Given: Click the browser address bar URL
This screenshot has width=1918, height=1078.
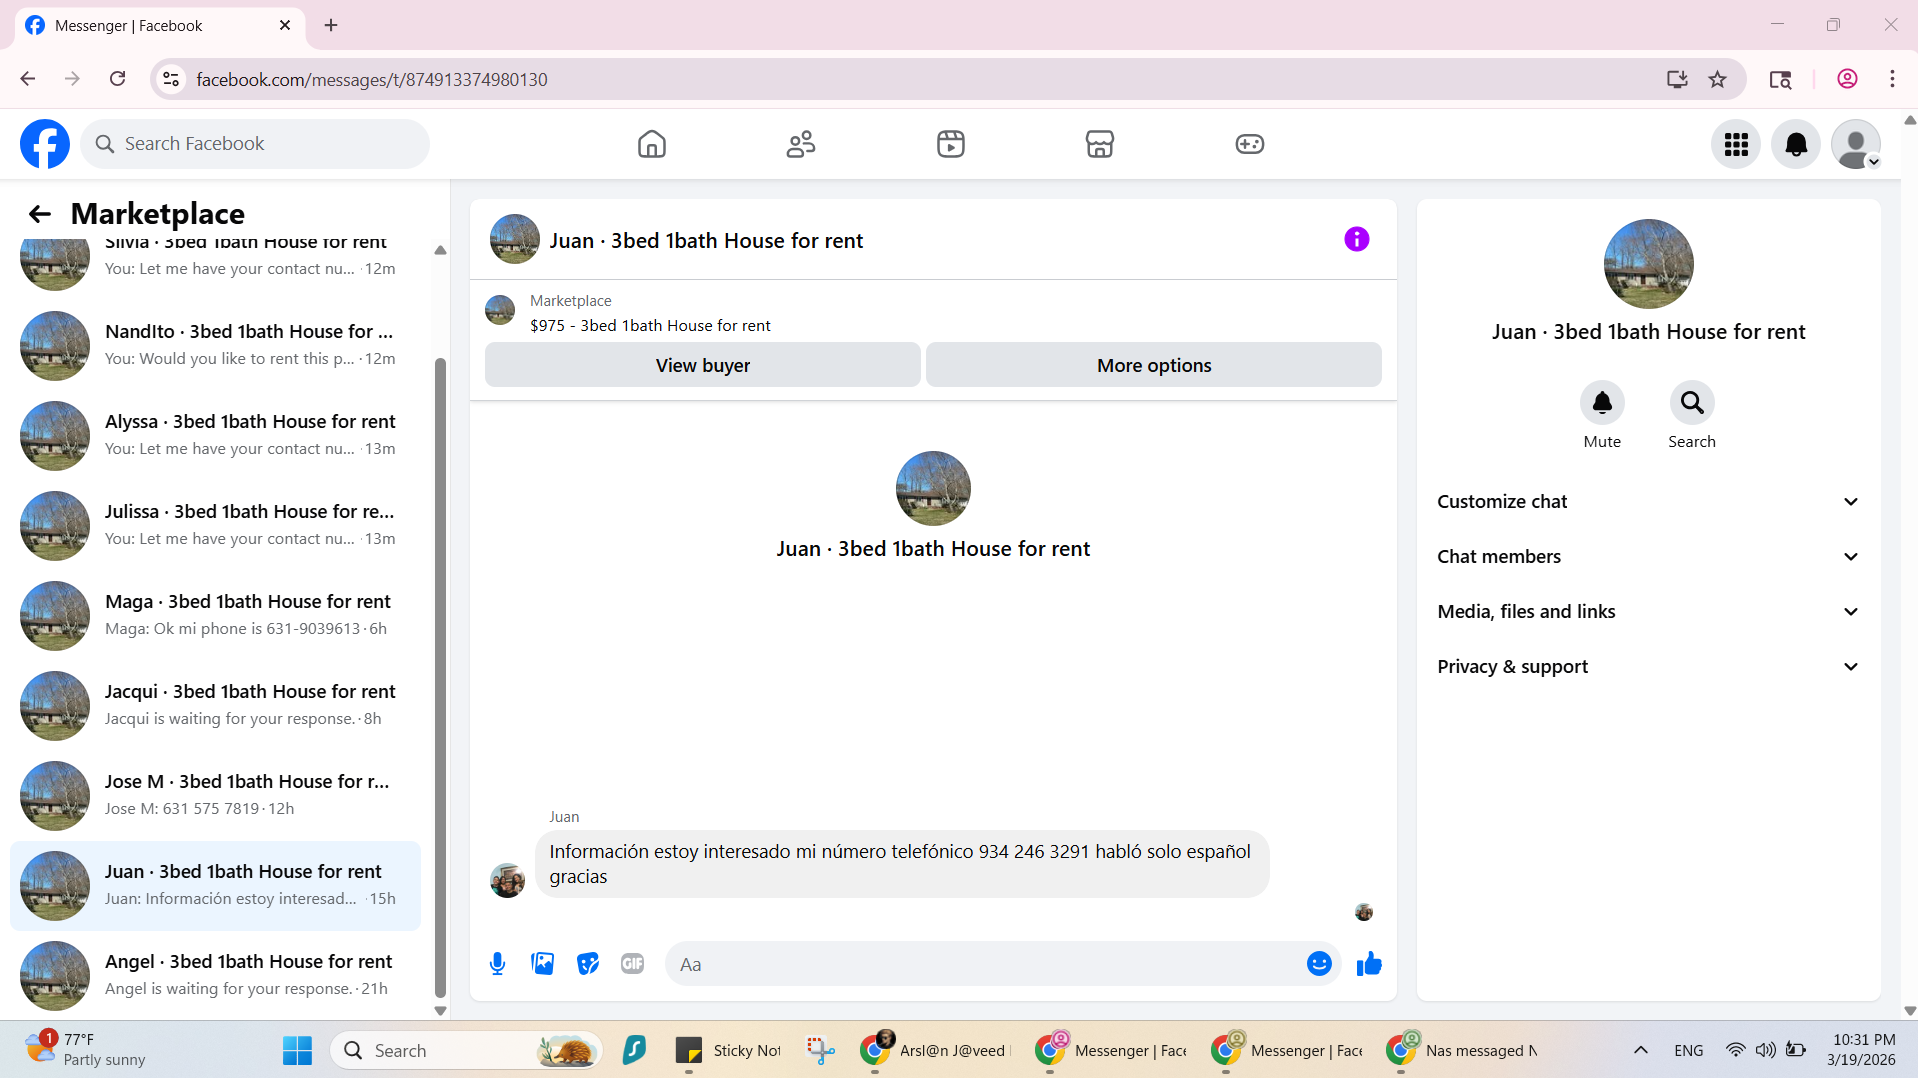Looking at the screenshot, I should (x=372, y=79).
